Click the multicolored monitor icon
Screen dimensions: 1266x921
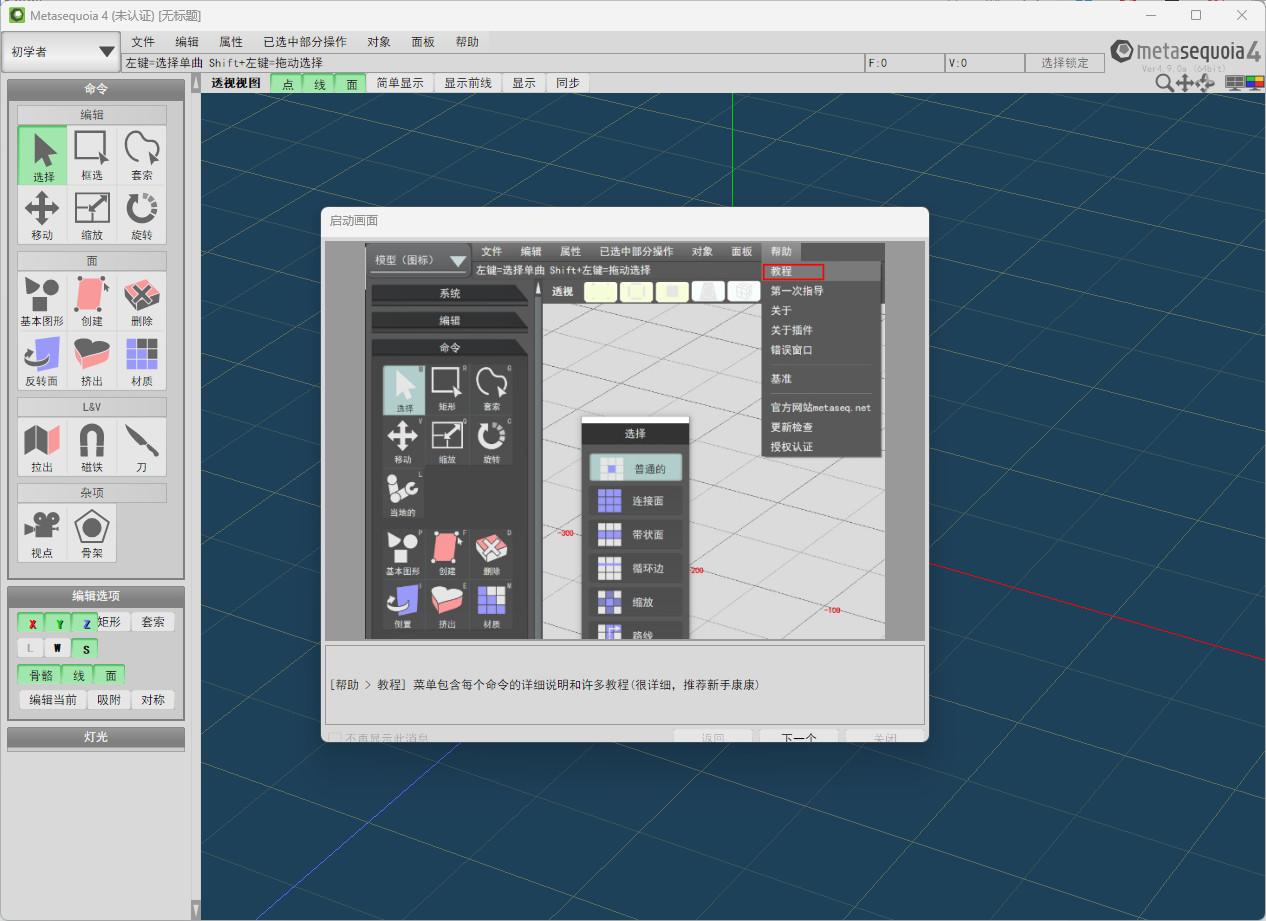pyautogui.click(x=1255, y=83)
